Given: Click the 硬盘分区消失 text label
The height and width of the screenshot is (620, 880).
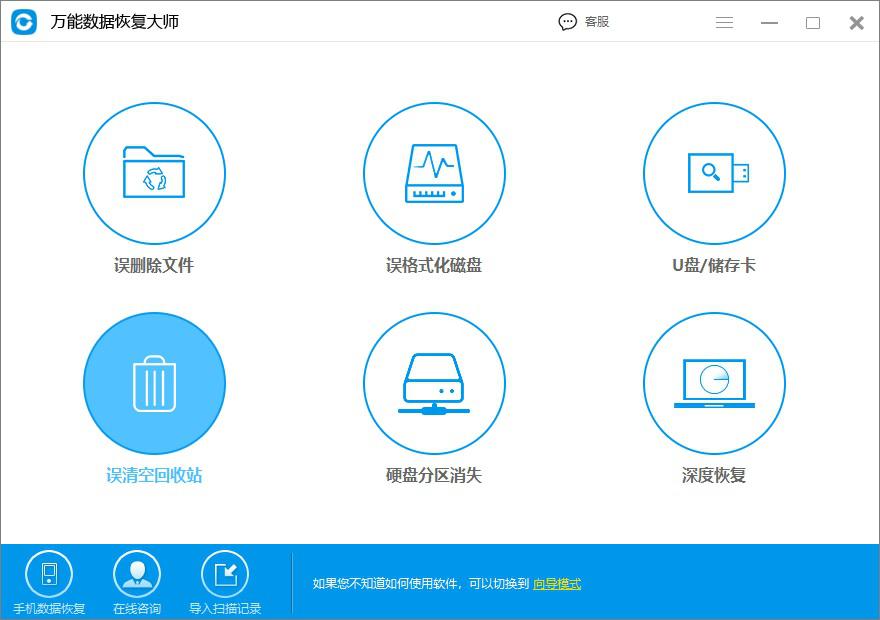Looking at the screenshot, I should 434,475.
